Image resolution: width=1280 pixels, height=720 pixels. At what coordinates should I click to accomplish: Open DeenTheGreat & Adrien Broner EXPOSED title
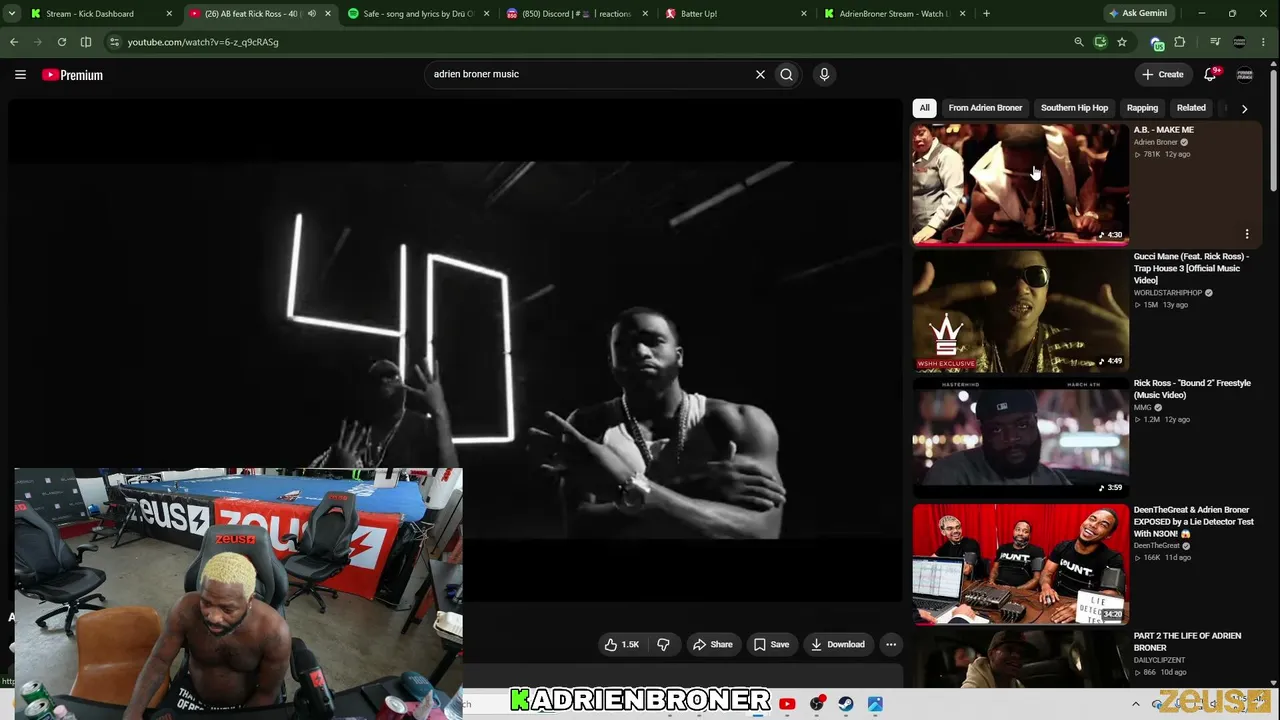(1193, 522)
